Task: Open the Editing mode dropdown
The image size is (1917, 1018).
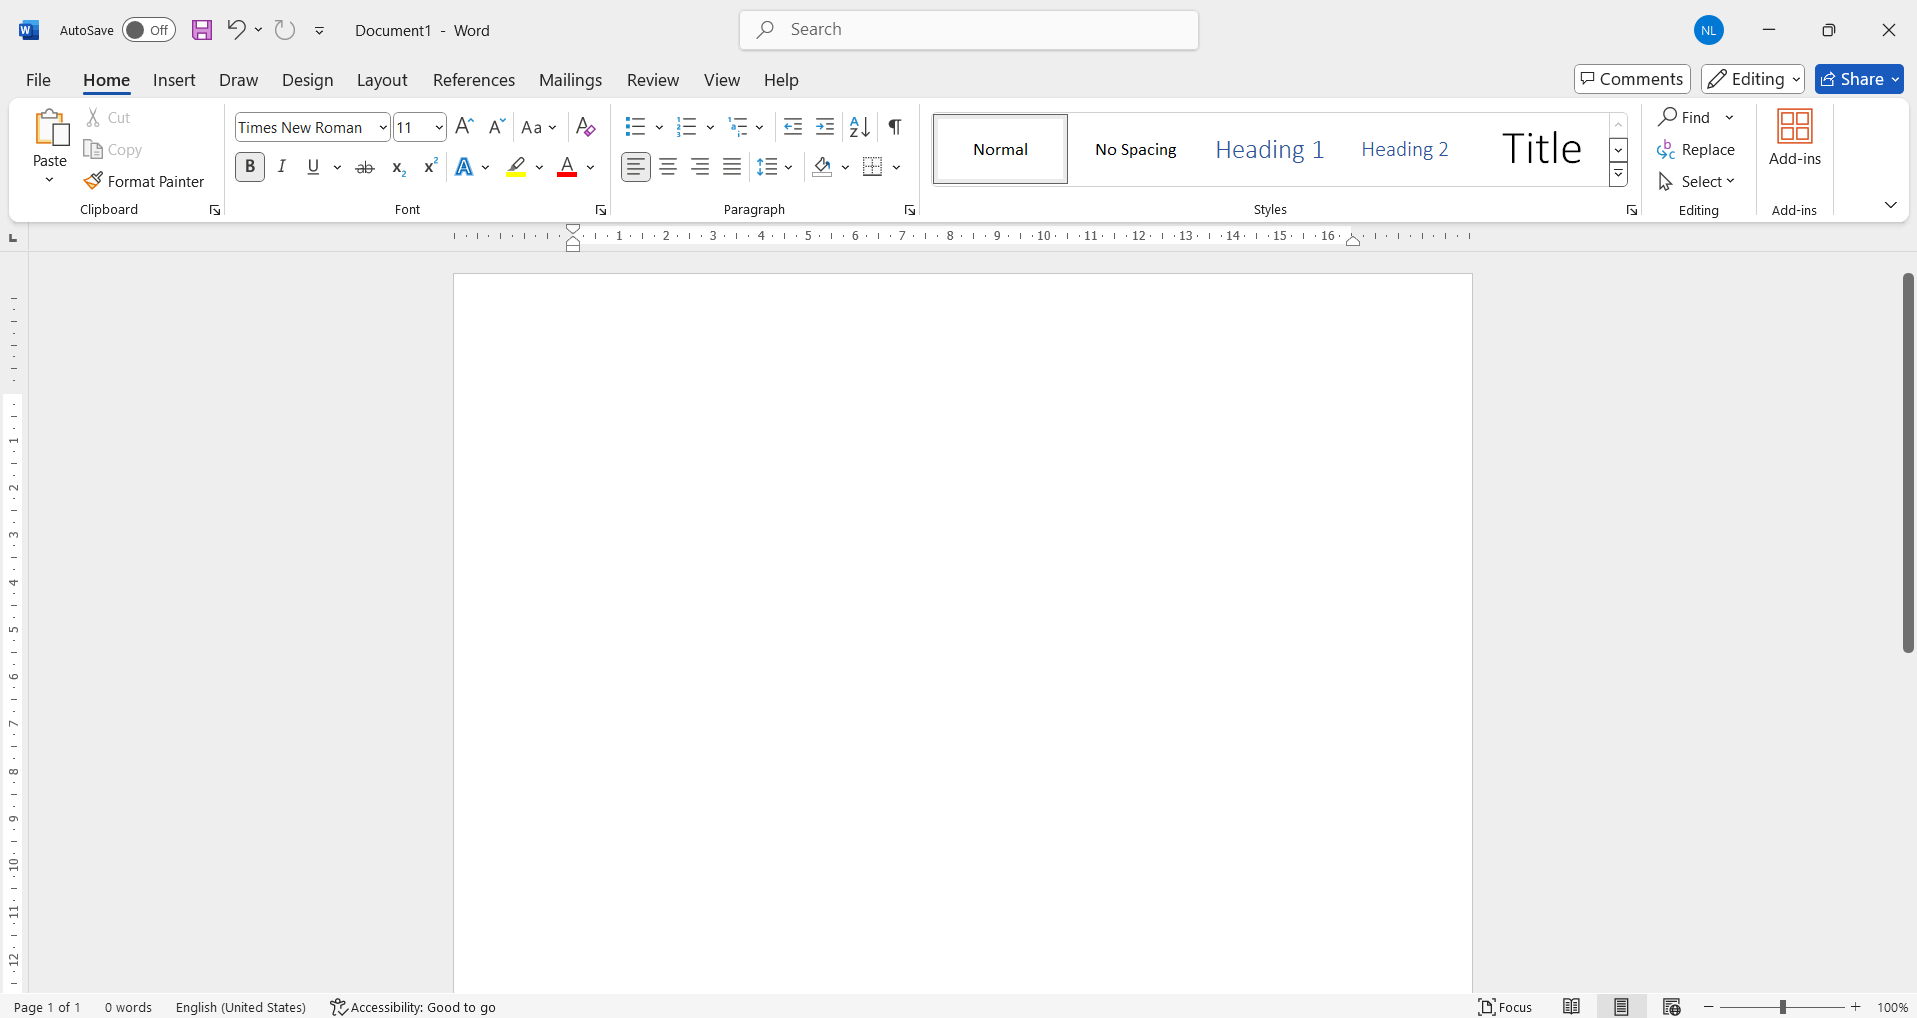Action: pos(1752,79)
